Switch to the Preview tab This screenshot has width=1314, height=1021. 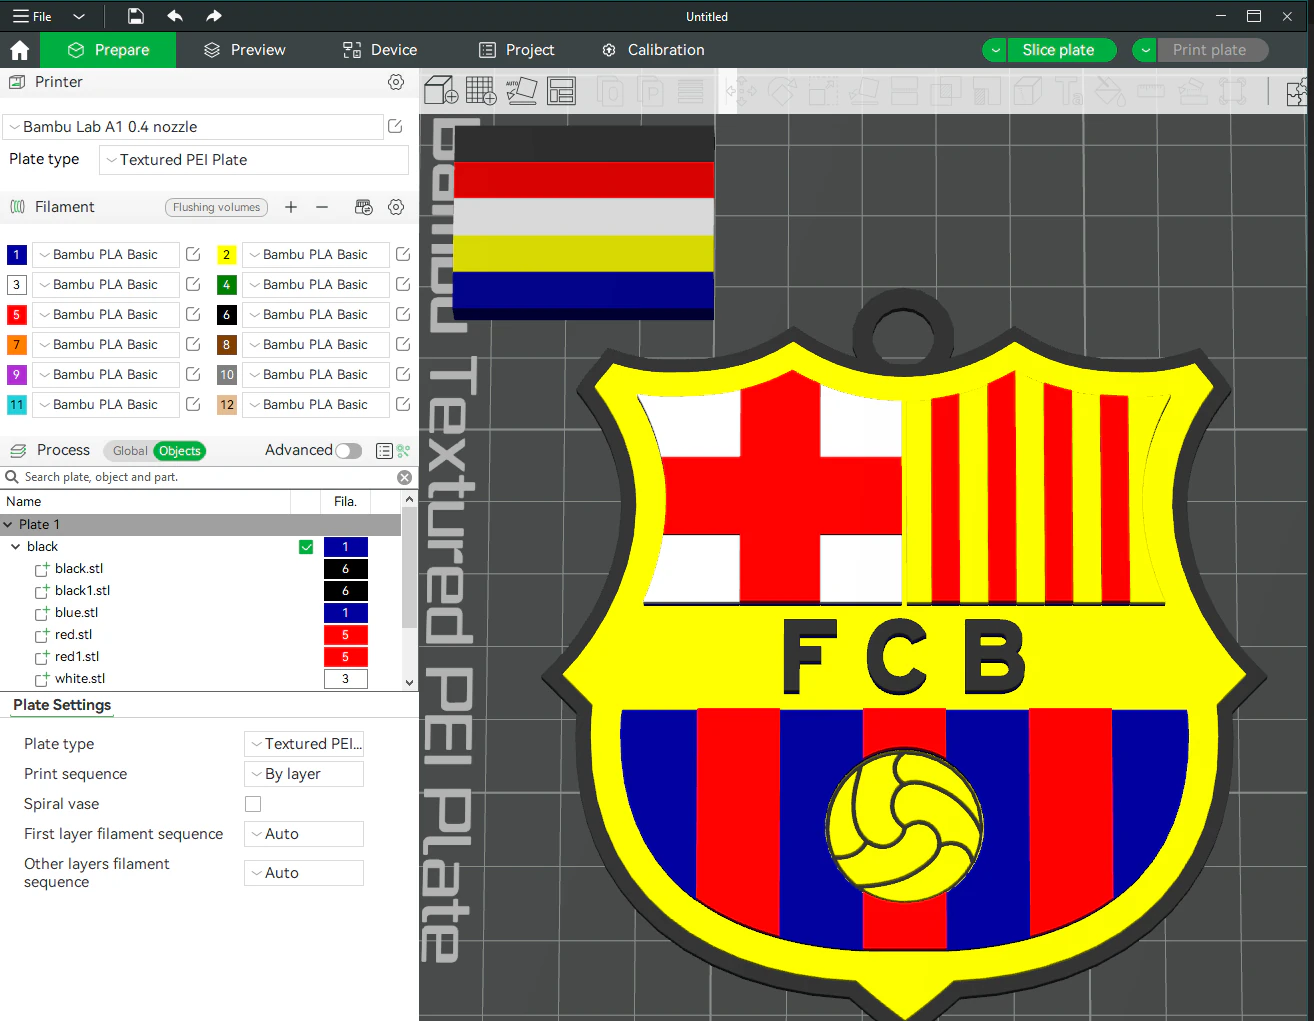pos(245,50)
